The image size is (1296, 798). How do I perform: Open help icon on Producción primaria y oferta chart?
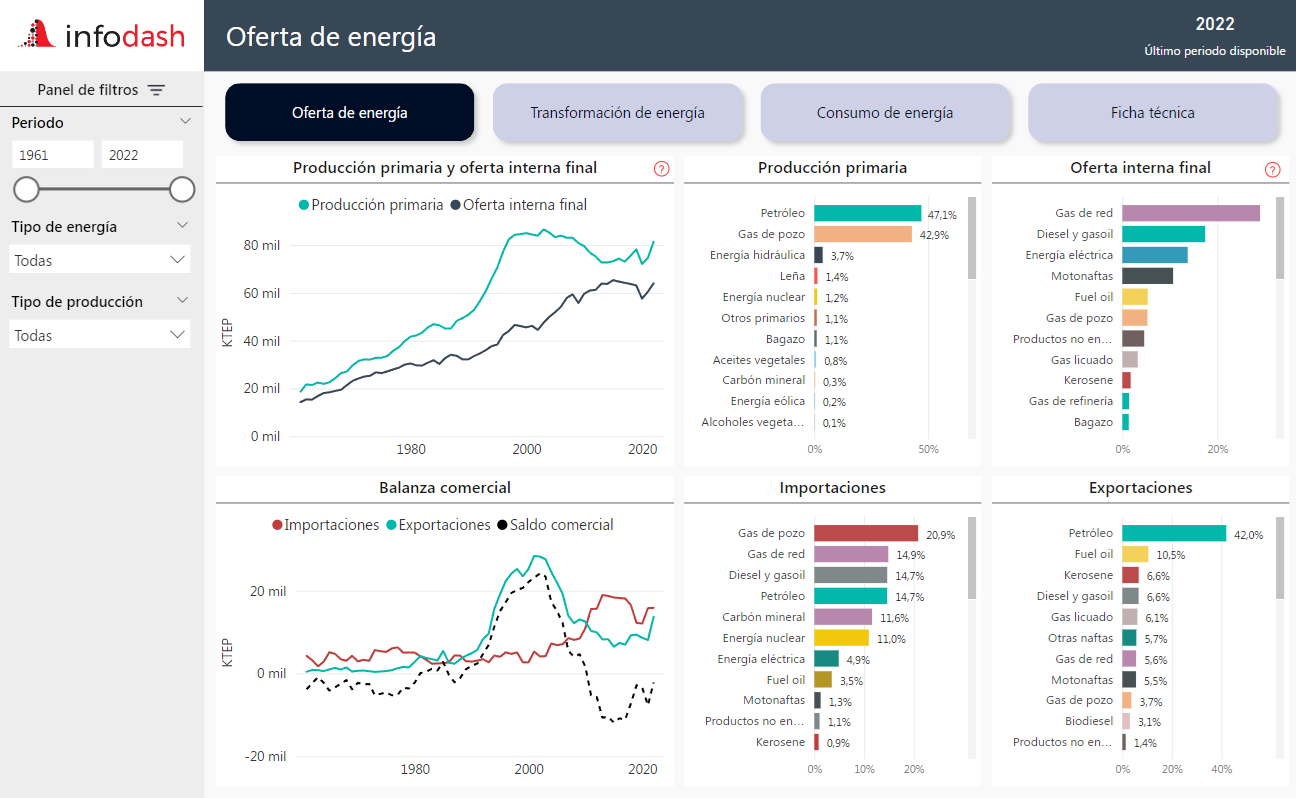point(661,169)
